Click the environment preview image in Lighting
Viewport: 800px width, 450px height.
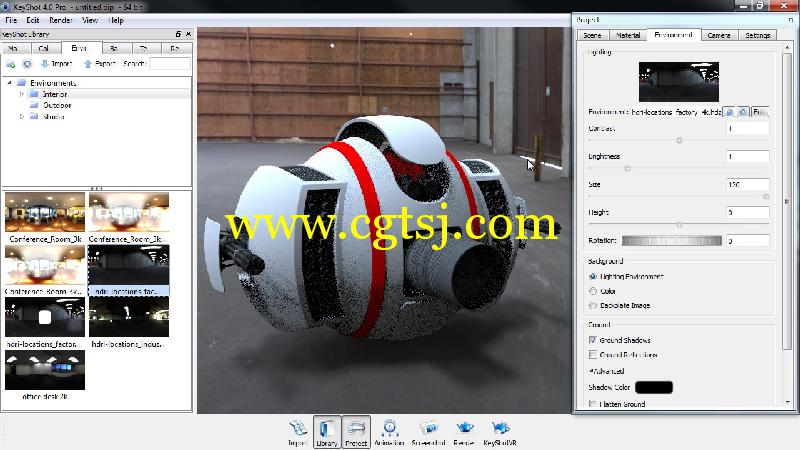pyautogui.click(x=679, y=82)
